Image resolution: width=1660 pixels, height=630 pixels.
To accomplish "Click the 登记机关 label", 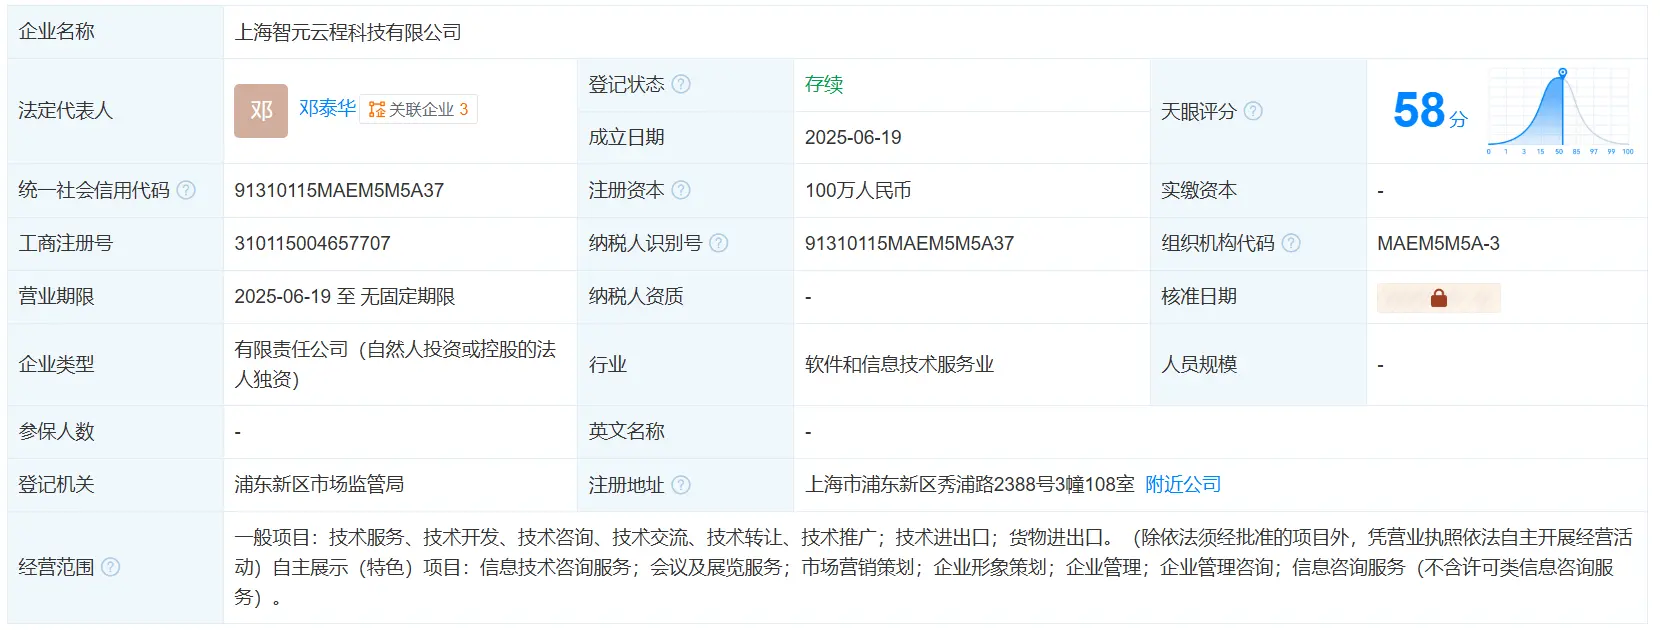I will pyautogui.click(x=56, y=485).
